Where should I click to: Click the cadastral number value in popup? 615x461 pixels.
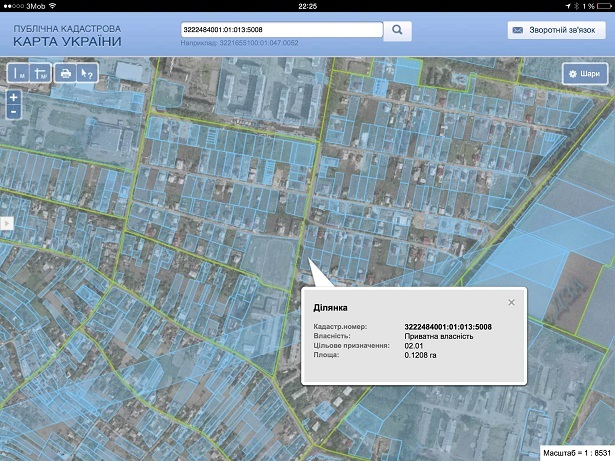point(447,327)
